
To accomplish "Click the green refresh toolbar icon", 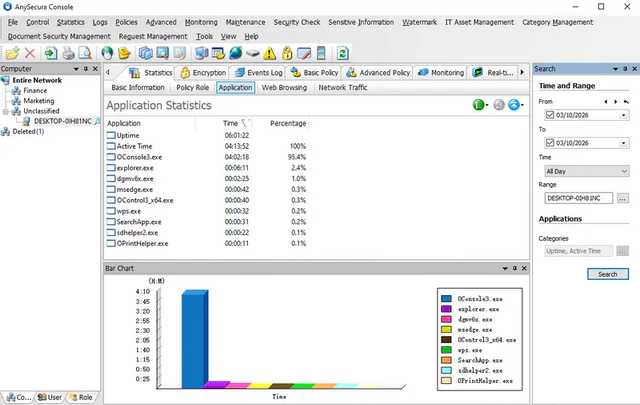I will coord(342,53).
